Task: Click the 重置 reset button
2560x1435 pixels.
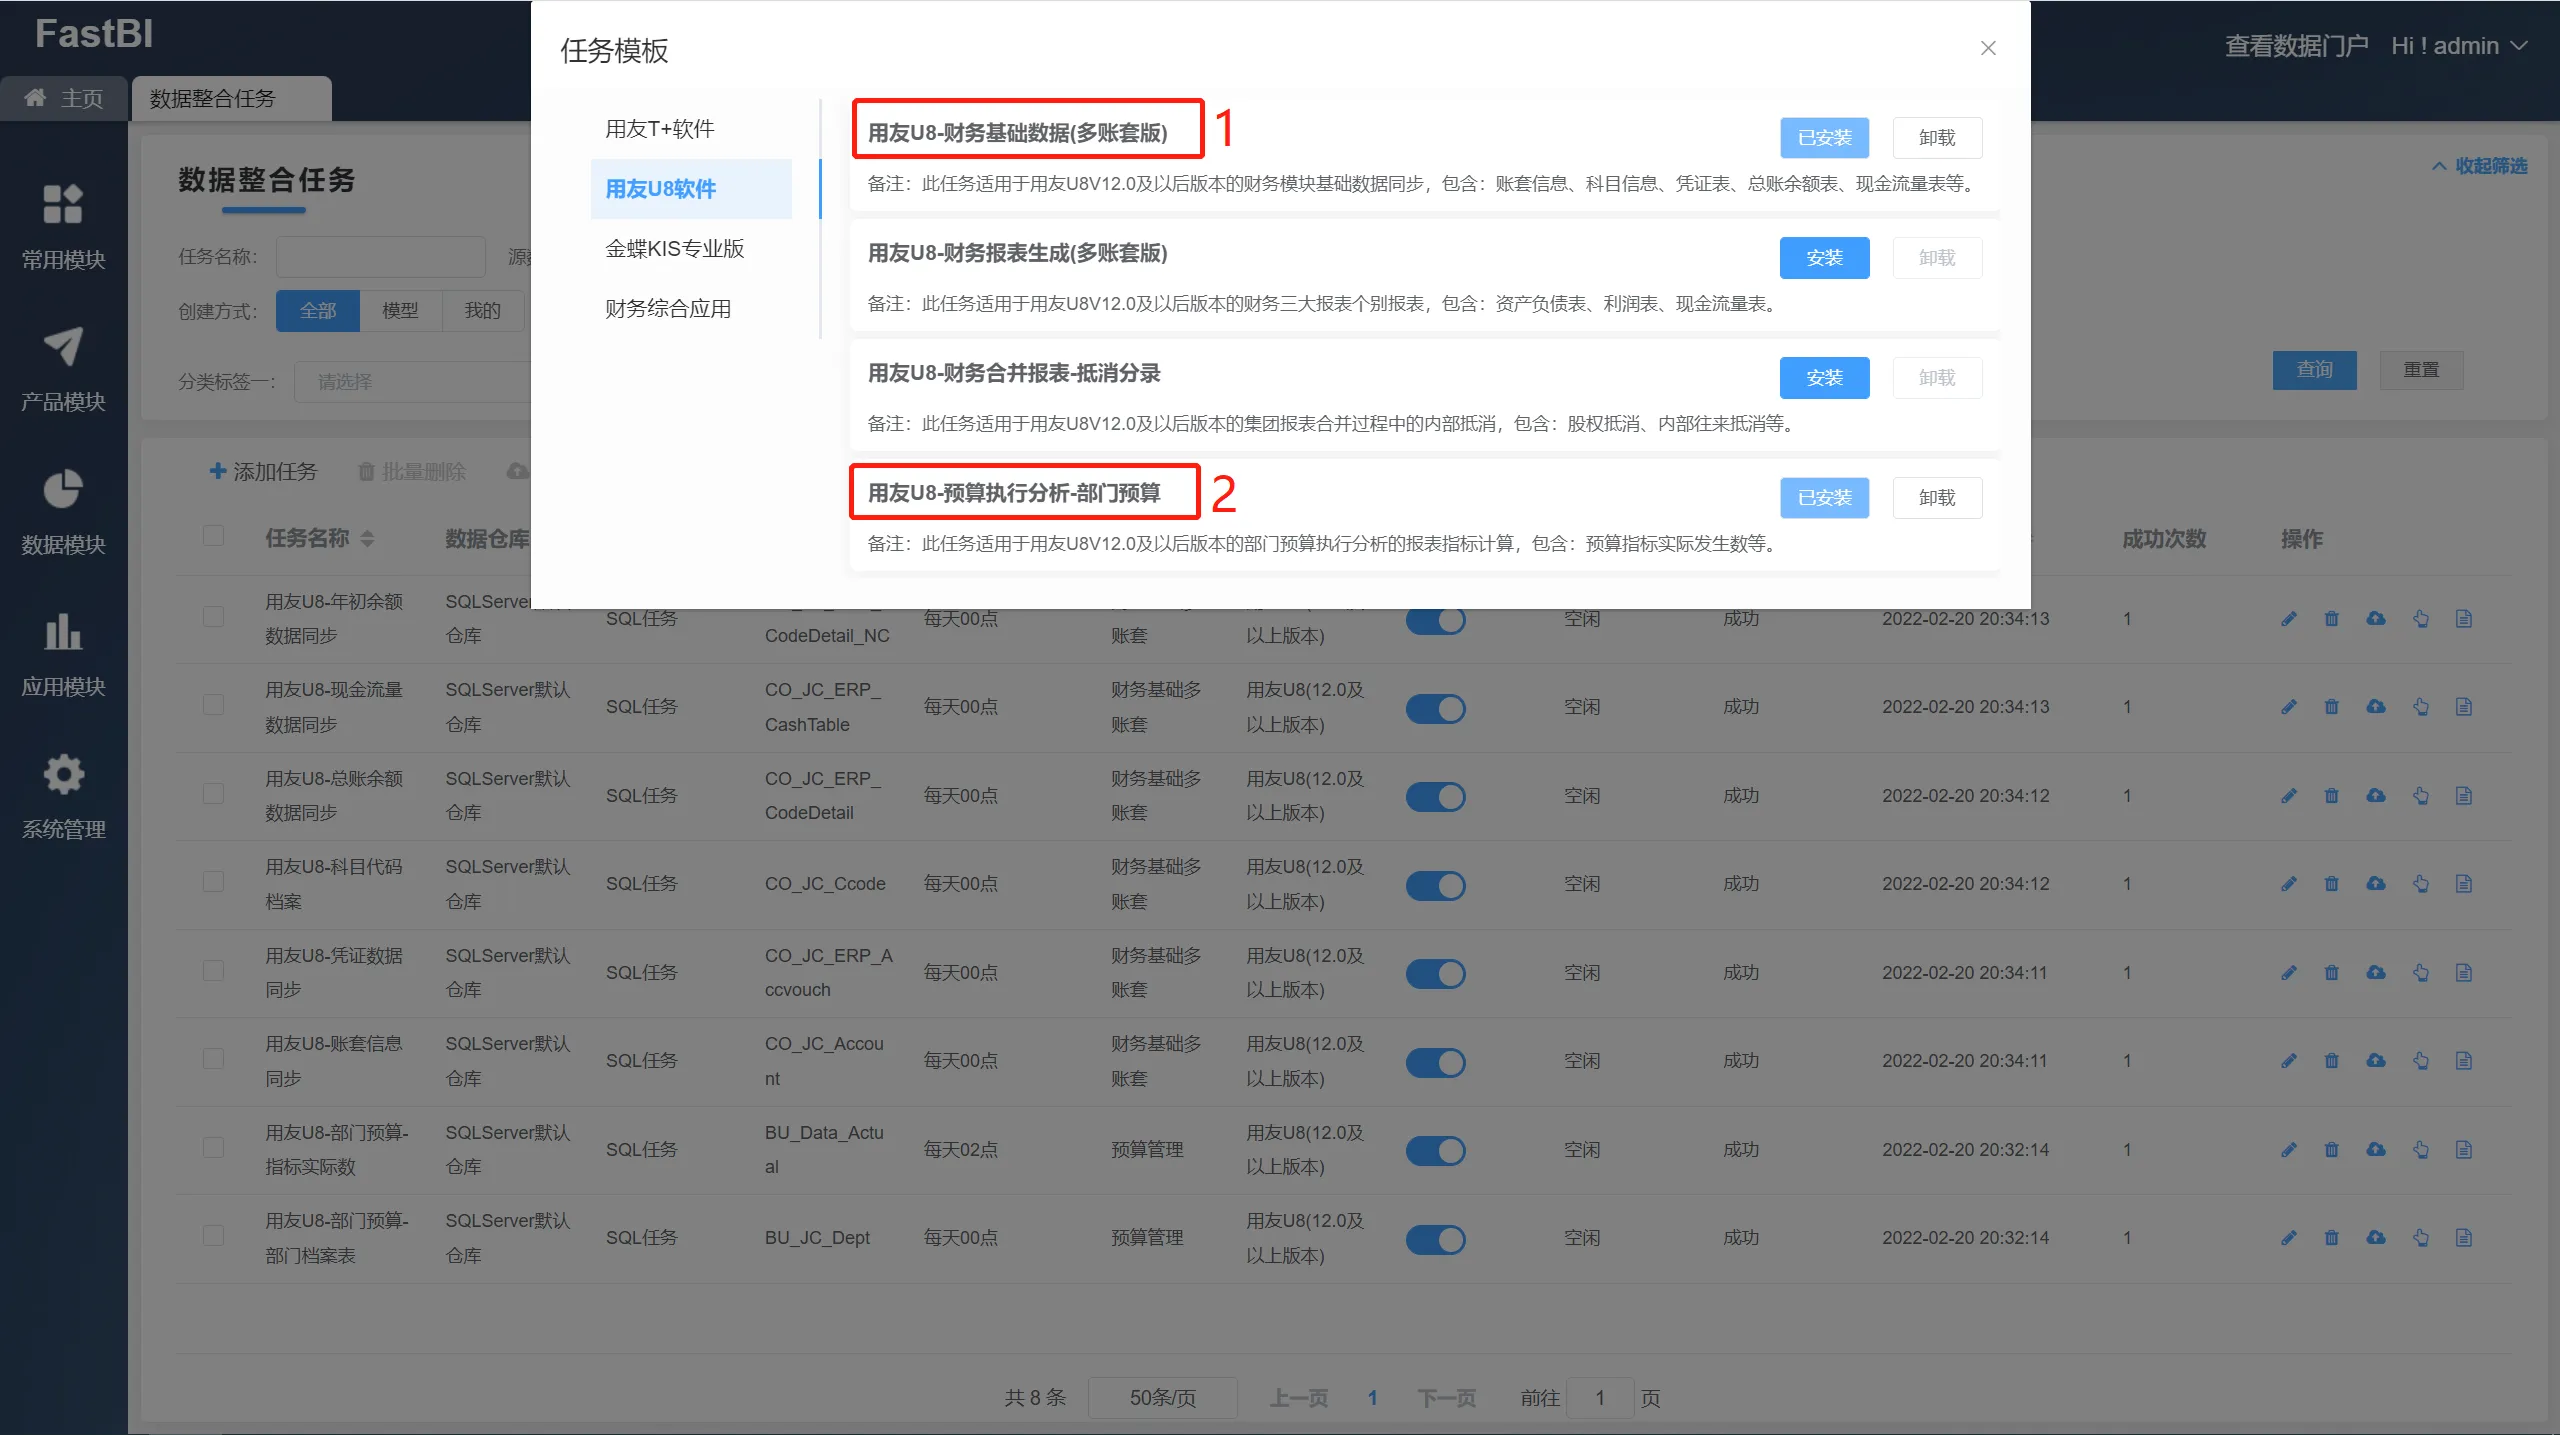Action: (2421, 370)
